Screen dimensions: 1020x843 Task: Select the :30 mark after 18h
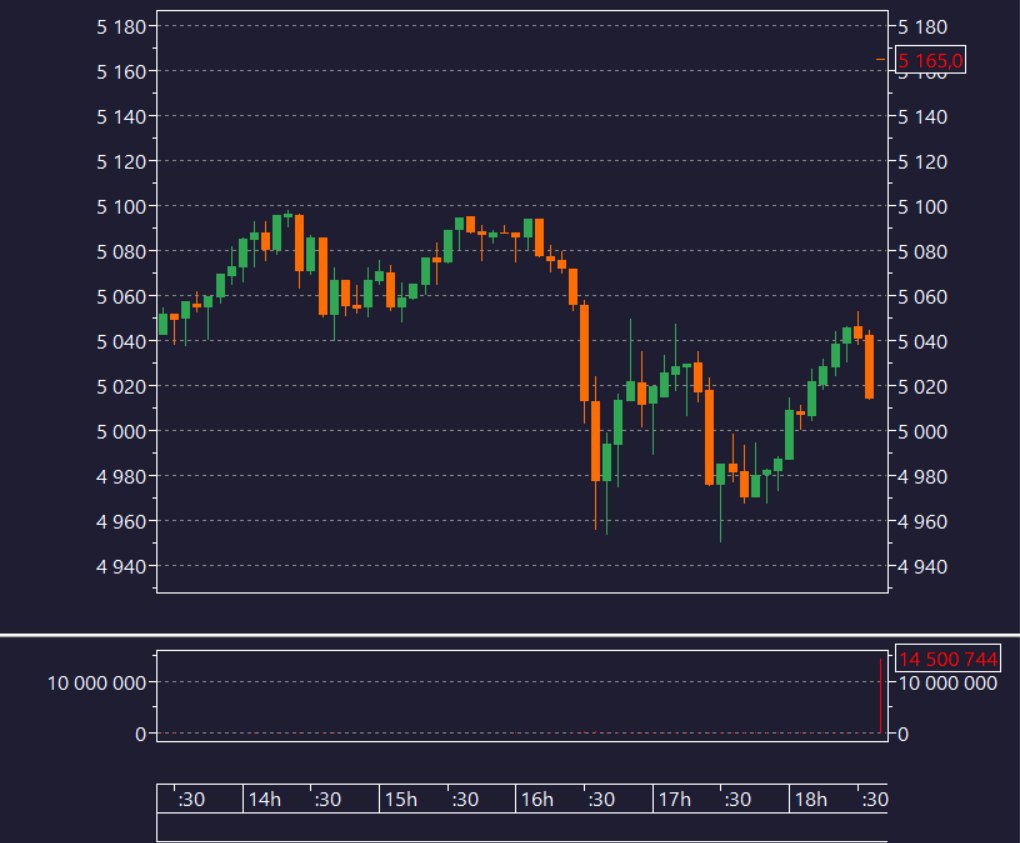click(874, 799)
